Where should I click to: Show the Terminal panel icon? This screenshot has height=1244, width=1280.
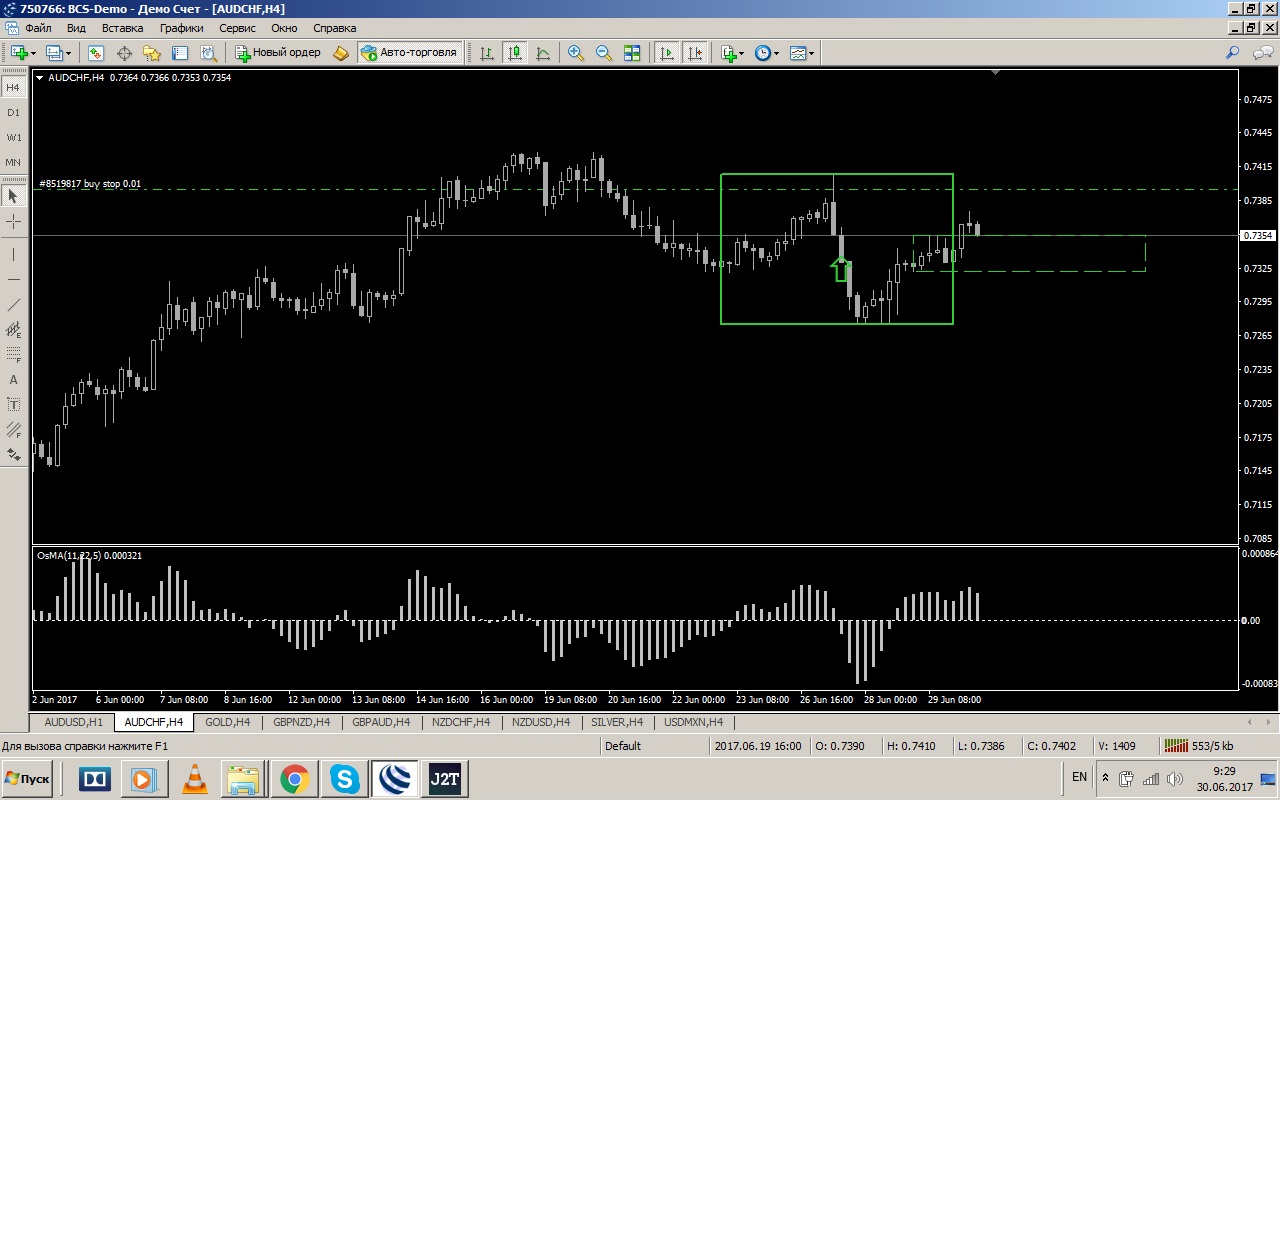180,53
